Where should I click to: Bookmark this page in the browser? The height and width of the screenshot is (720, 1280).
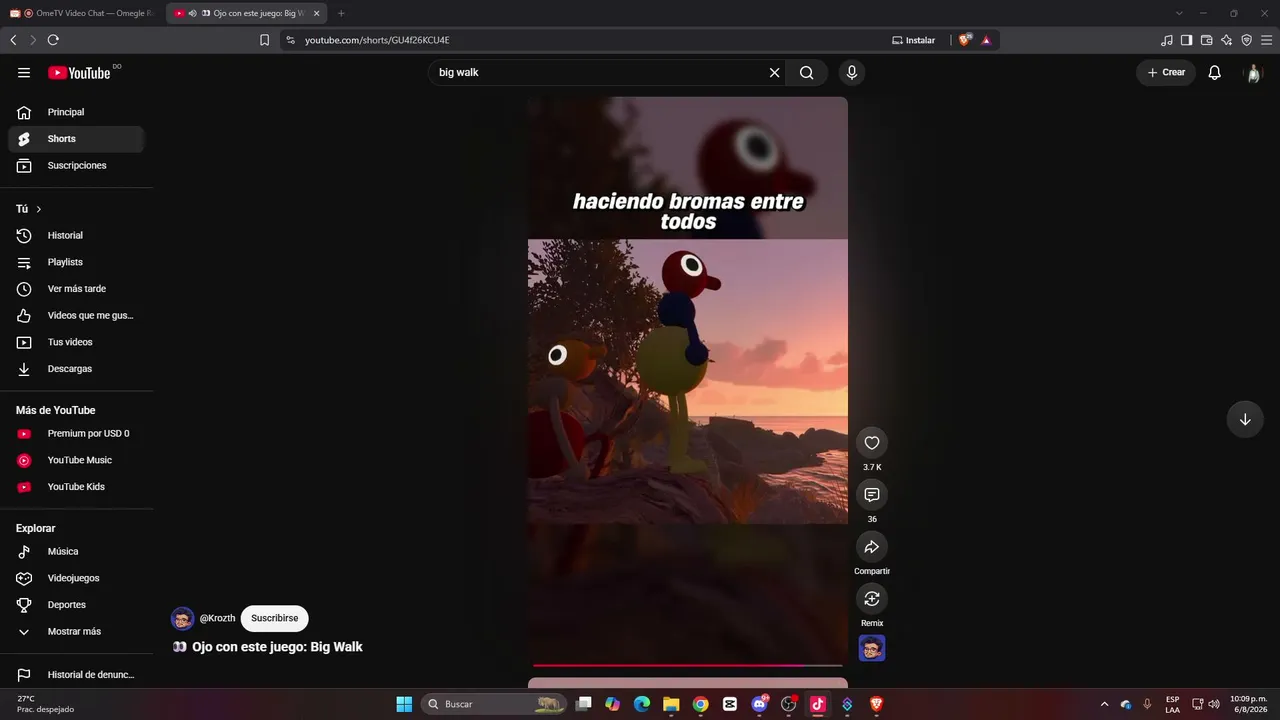(264, 40)
